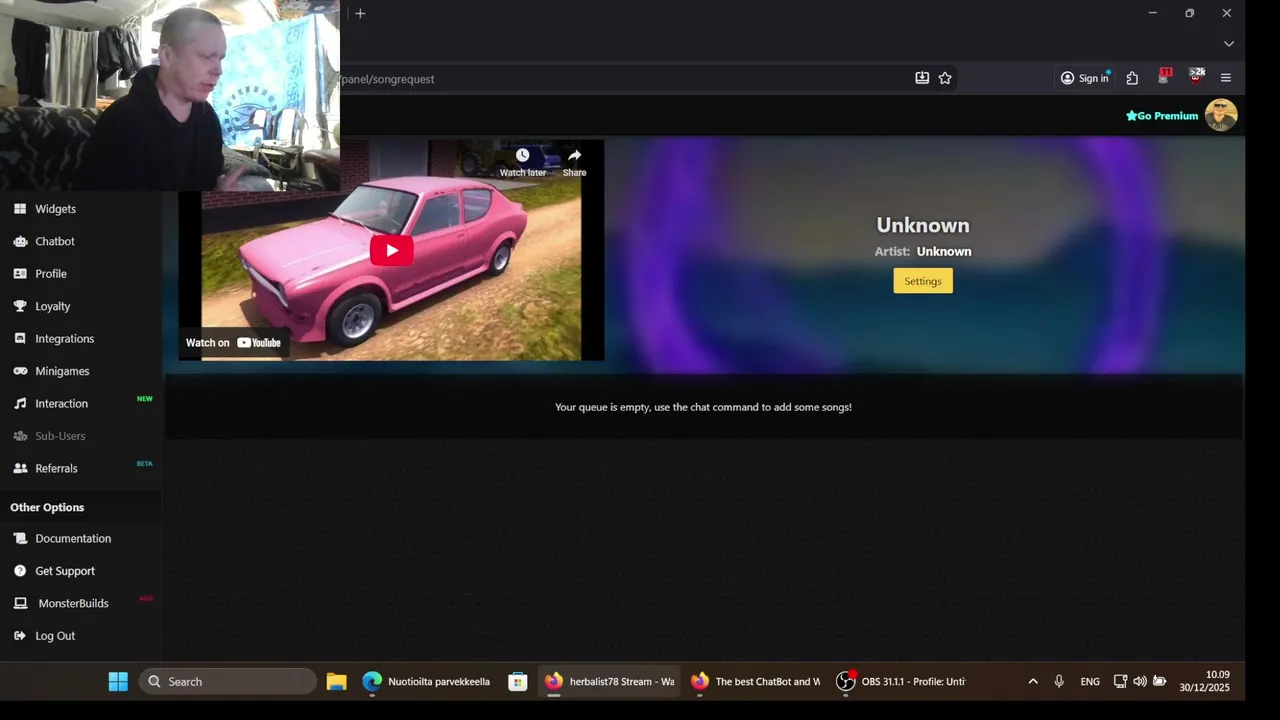Click the yellow Settings button
The width and height of the screenshot is (1280, 720).
[x=923, y=281]
